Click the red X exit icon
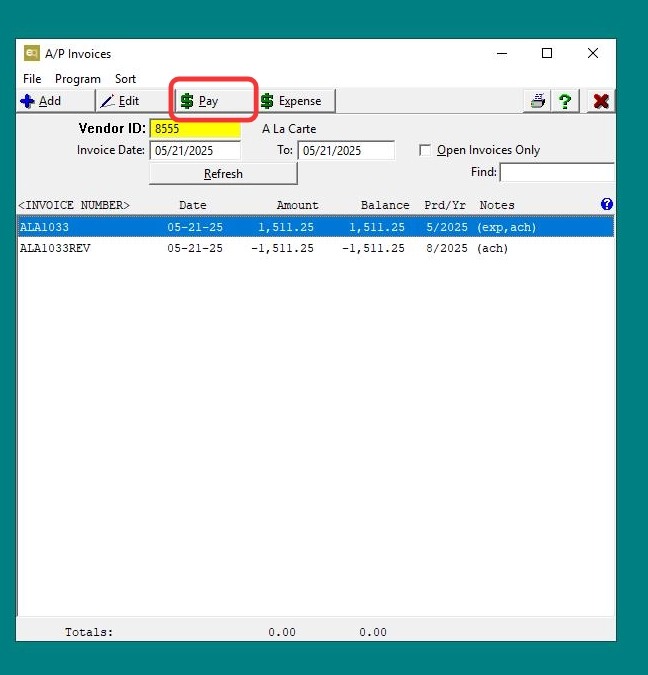 (601, 101)
